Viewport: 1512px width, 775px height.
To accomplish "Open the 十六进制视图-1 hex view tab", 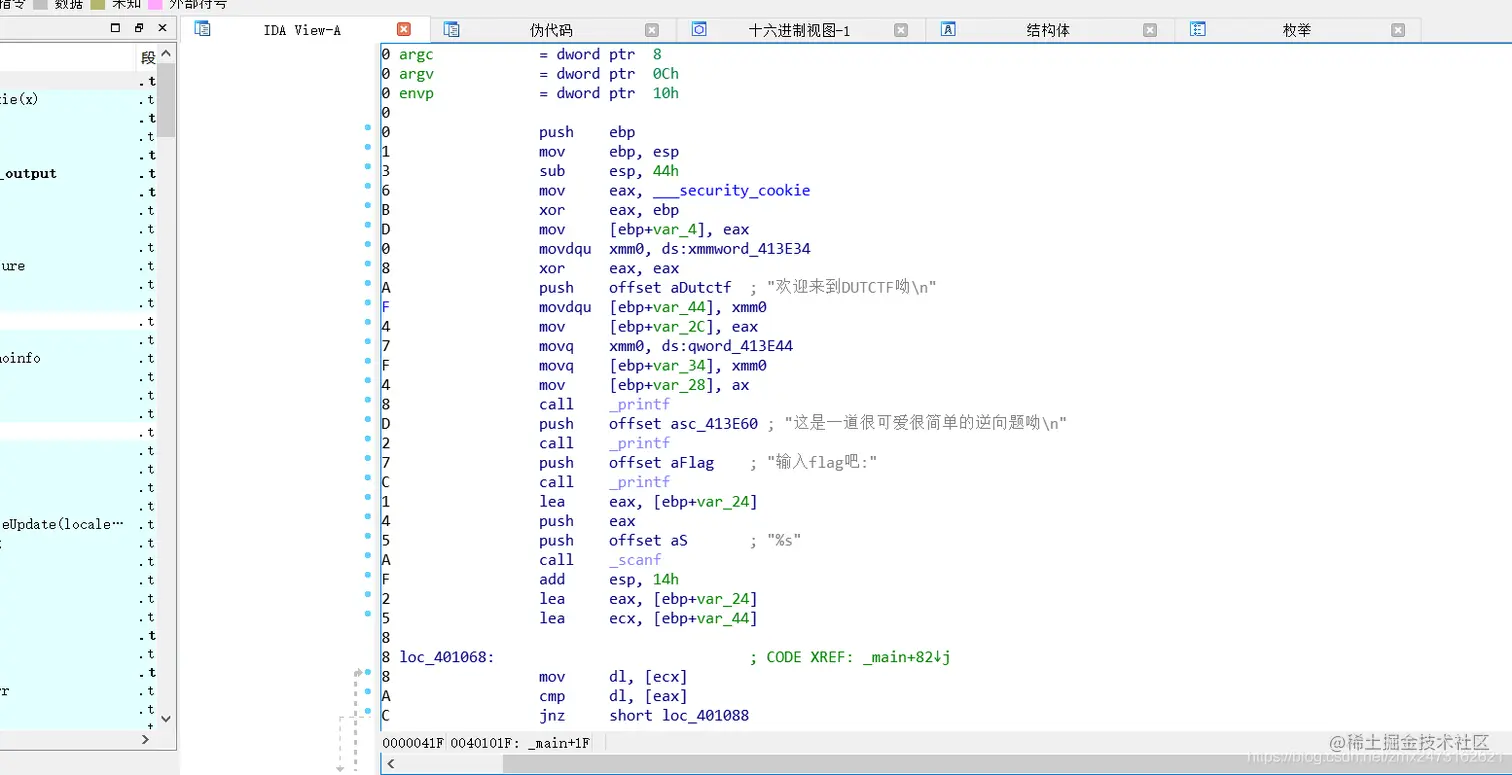I will pyautogui.click(x=799, y=30).
